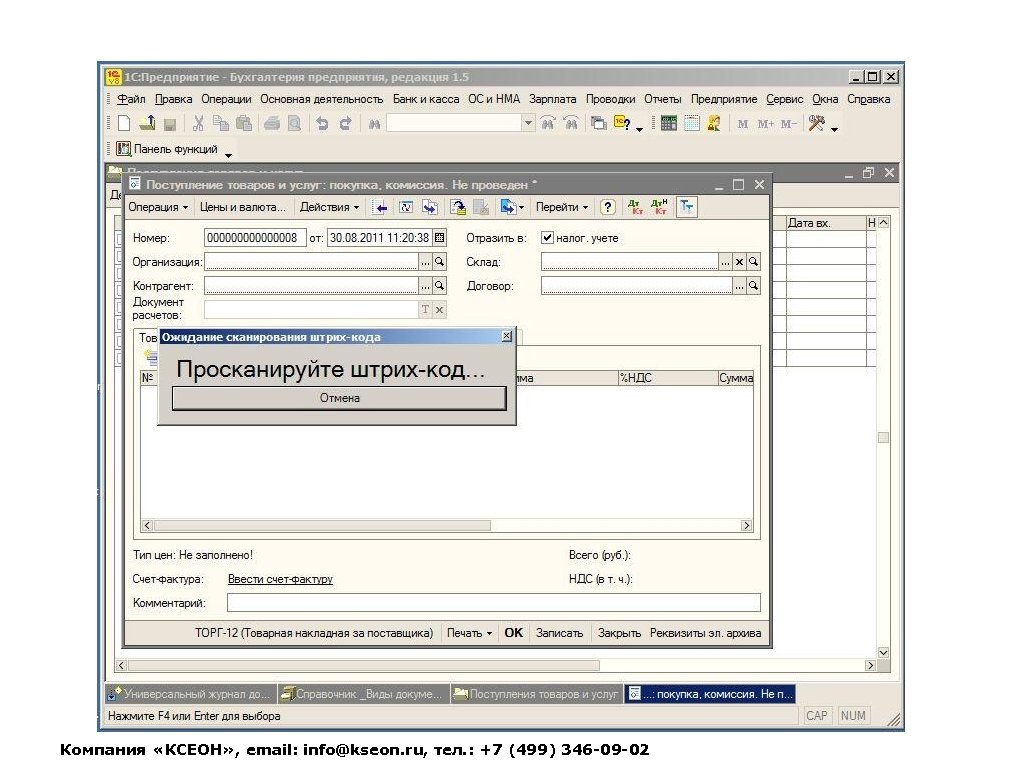The image size is (1024, 768).
Task: Click magnifier icon next to Организация field
Action: [440, 262]
